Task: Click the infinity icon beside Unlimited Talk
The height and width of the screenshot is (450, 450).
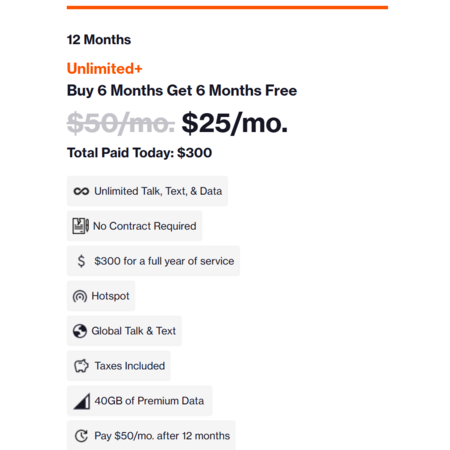Action: [81, 191]
